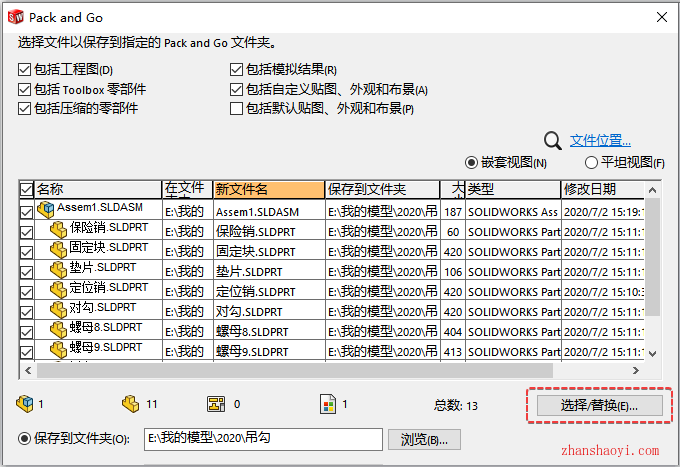680x467 pixels.
Task: Click the horizontal scrollbar thumb
Action: coord(295,370)
